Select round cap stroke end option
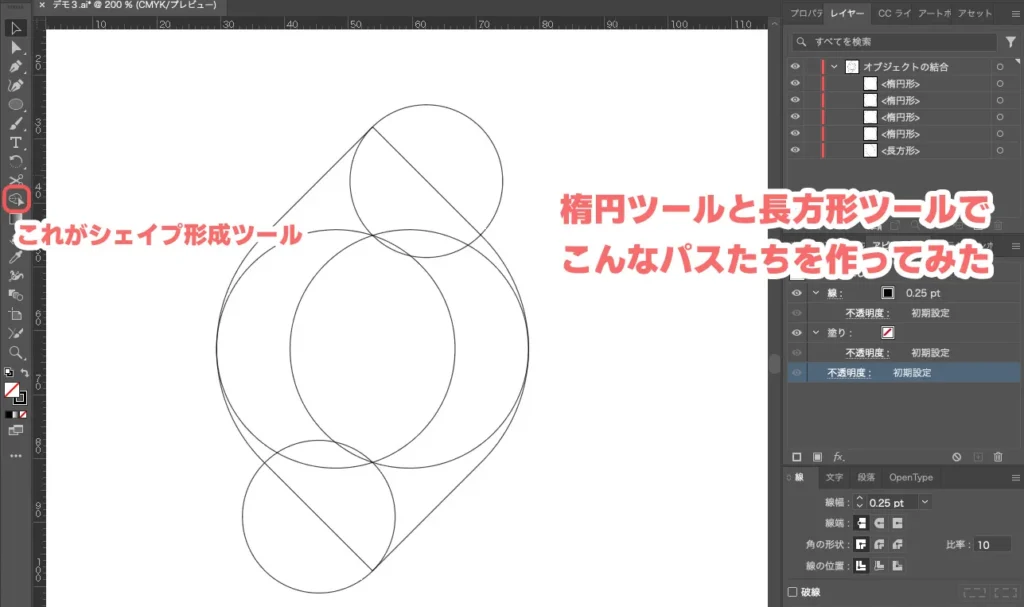The height and width of the screenshot is (607, 1024). coord(879,523)
